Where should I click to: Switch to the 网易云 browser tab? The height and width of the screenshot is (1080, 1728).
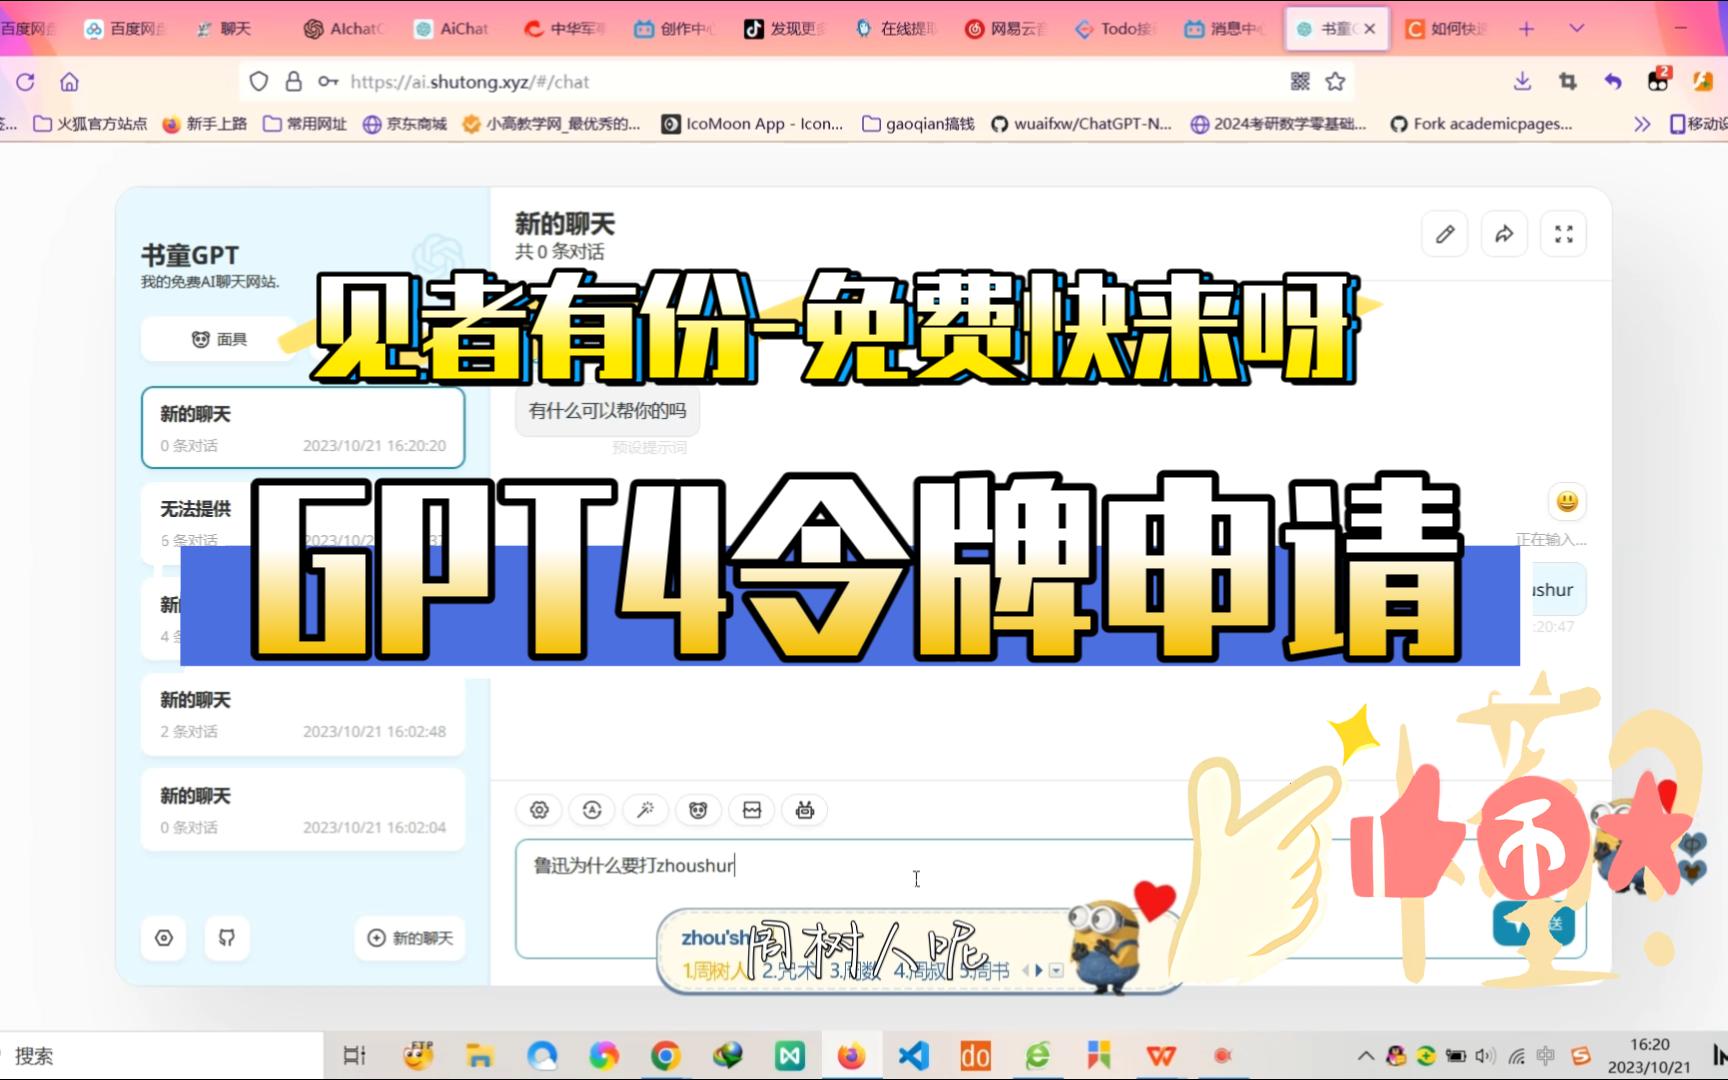pos(1005,29)
